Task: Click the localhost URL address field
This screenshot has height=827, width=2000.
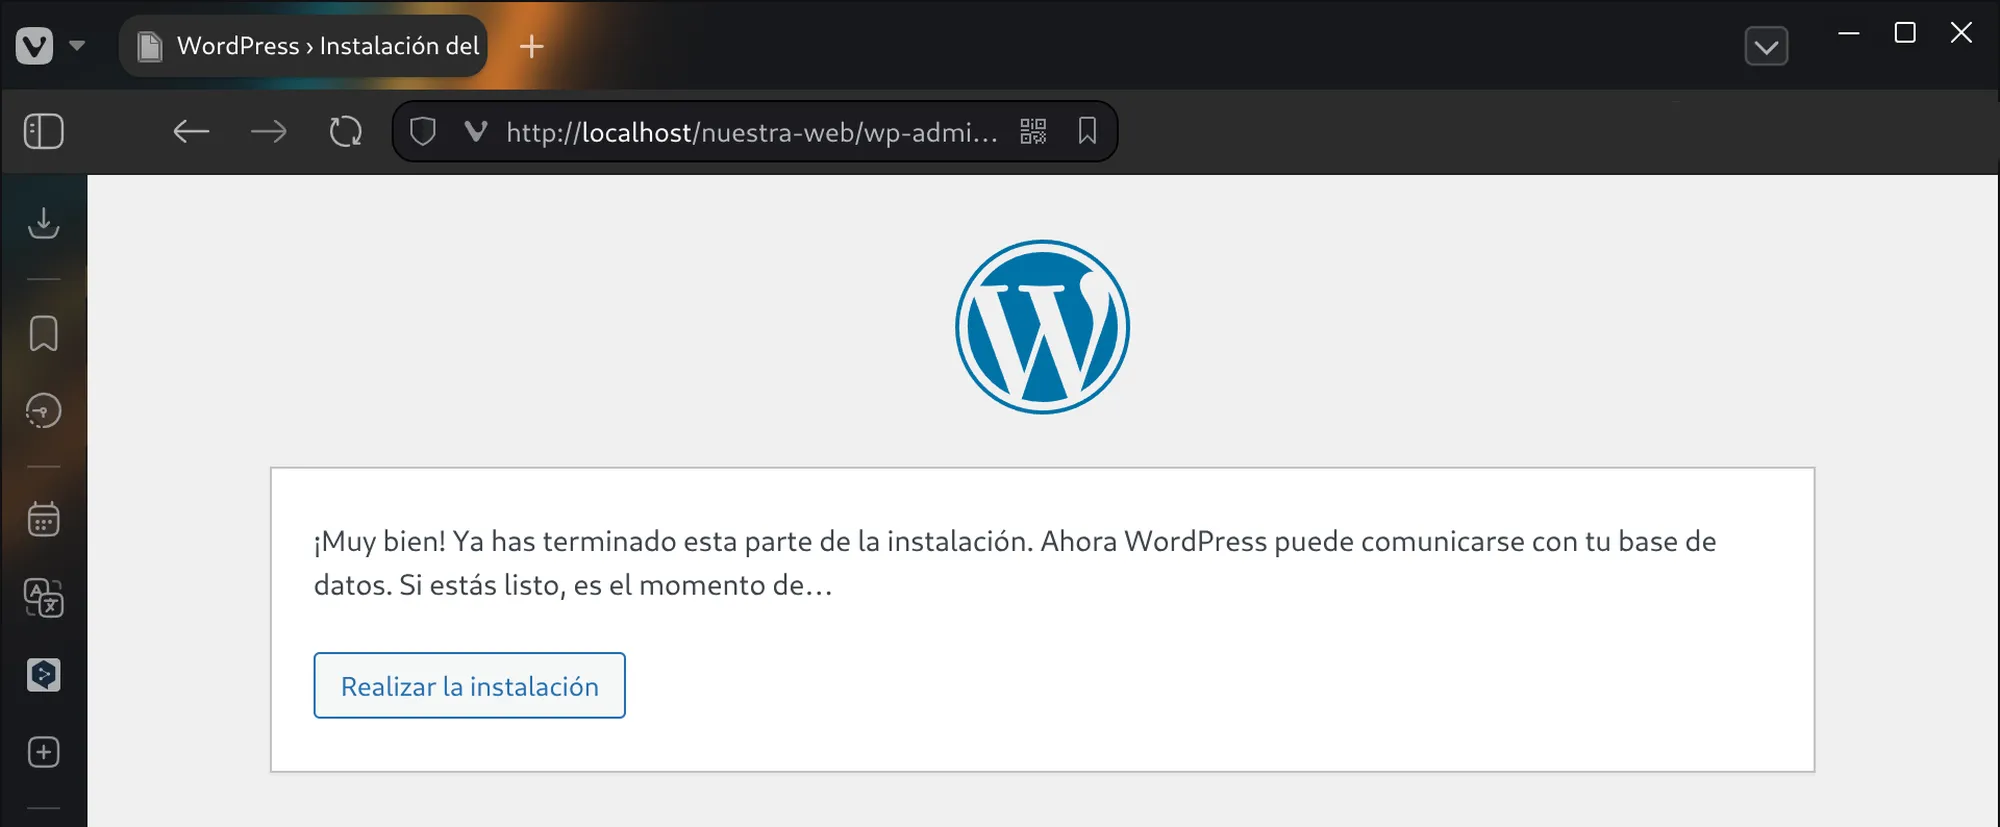Action: pos(750,132)
